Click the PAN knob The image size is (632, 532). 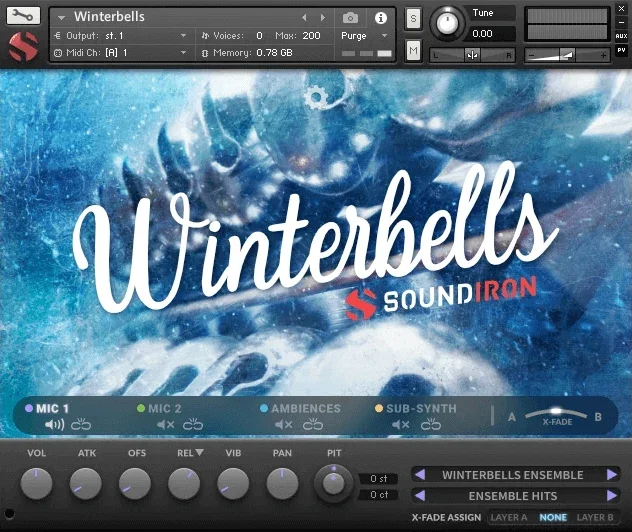[x=282, y=483]
